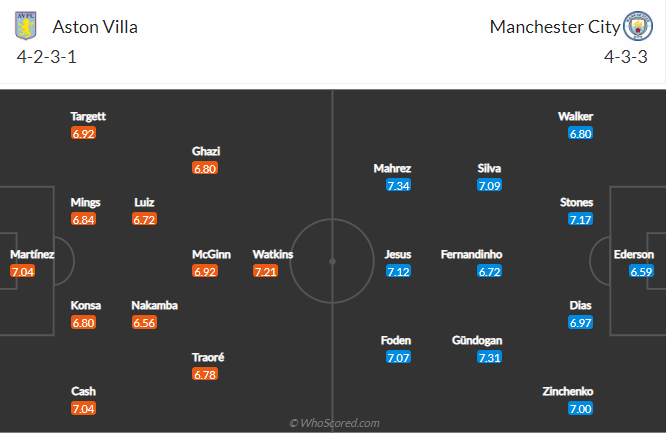The width and height of the screenshot is (666, 433).
Task: Select Nakamba's 6.56 rating badge
Action: coord(144,323)
